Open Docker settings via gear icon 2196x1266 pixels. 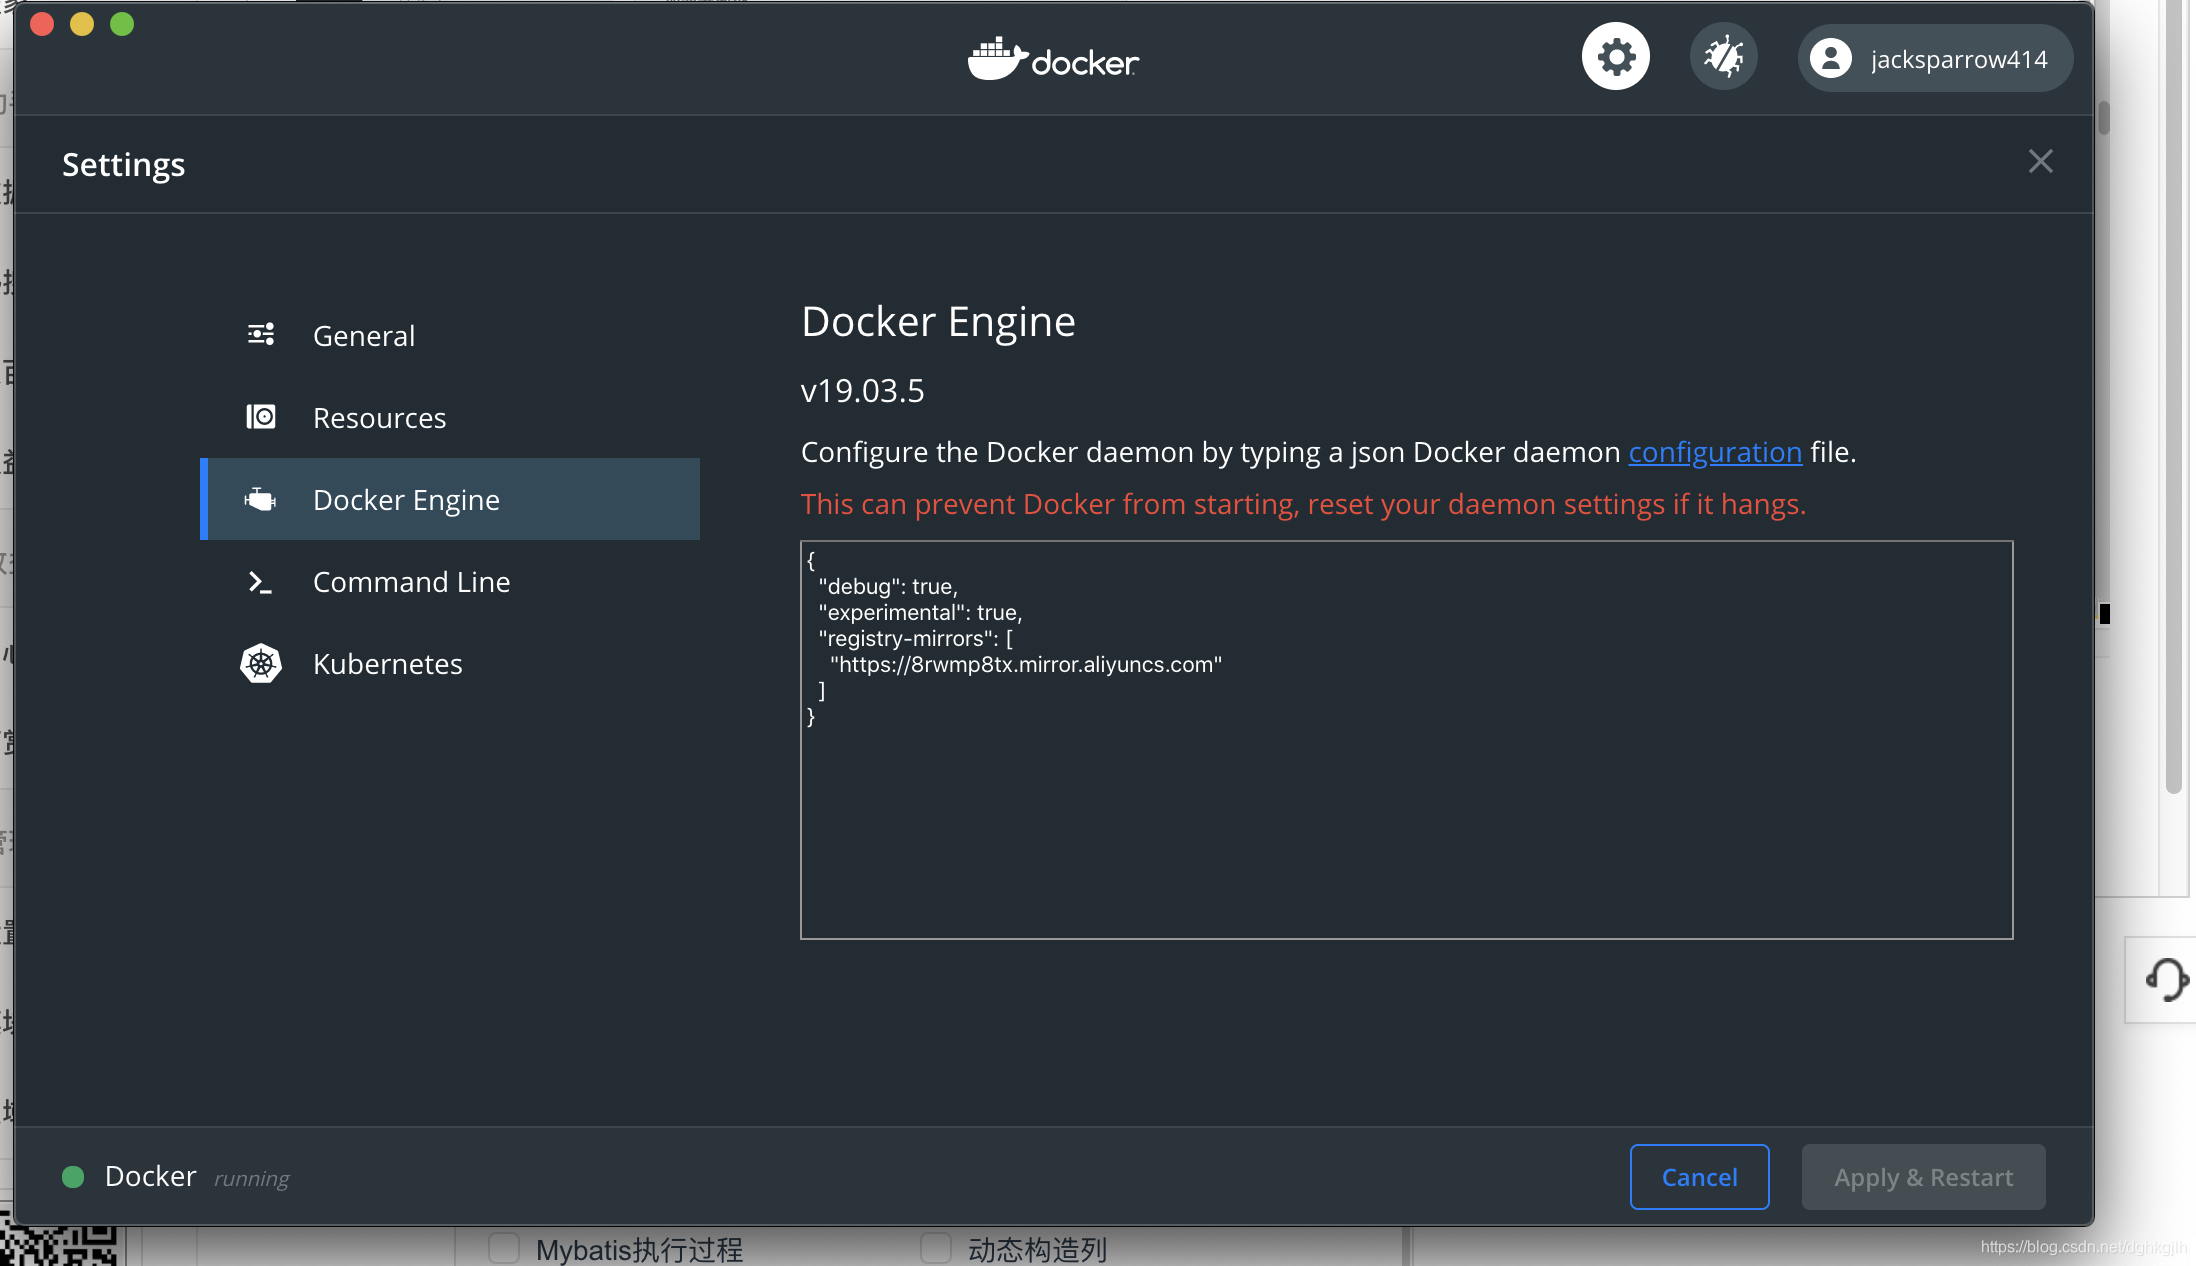(x=1615, y=57)
